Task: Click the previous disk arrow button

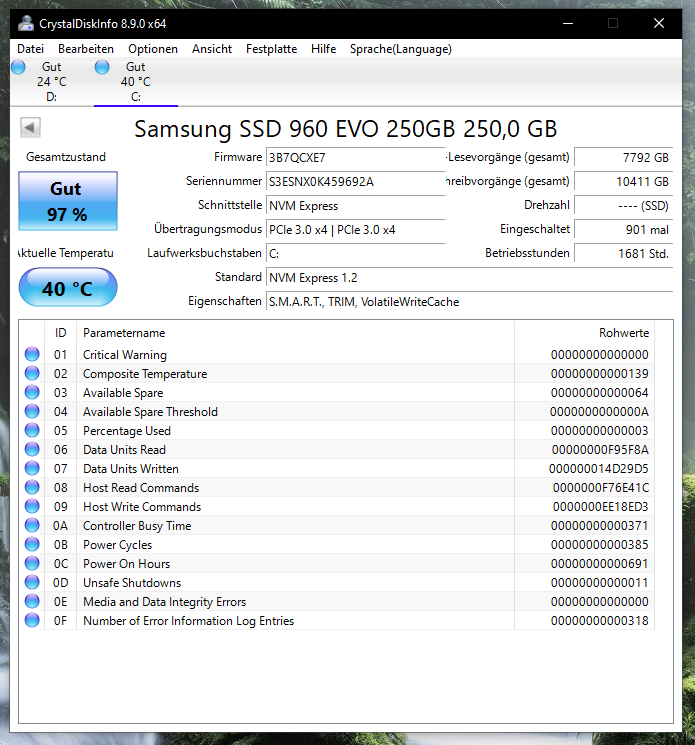Action: point(30,127)
